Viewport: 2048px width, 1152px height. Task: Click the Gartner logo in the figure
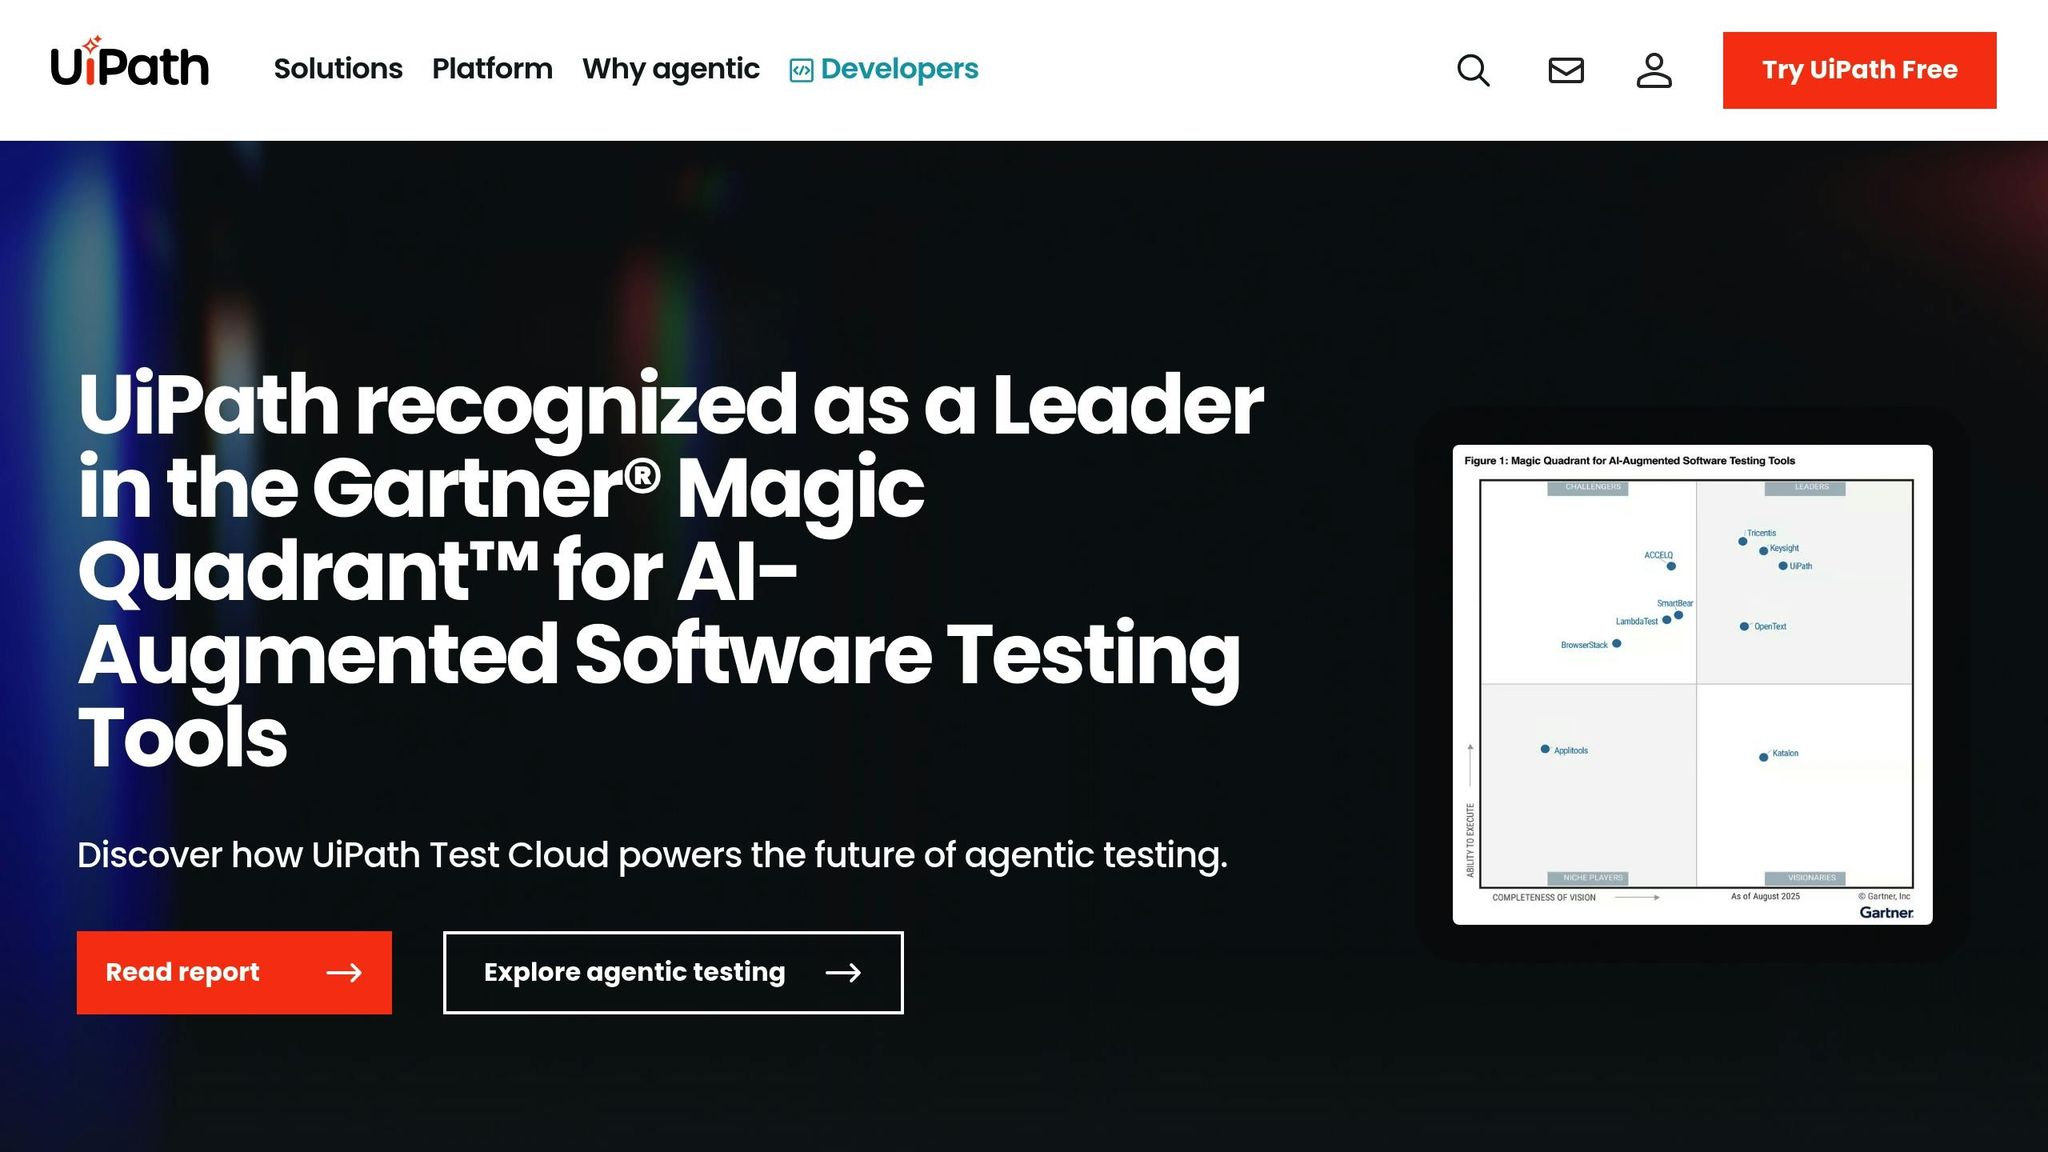click(1886, 912)
